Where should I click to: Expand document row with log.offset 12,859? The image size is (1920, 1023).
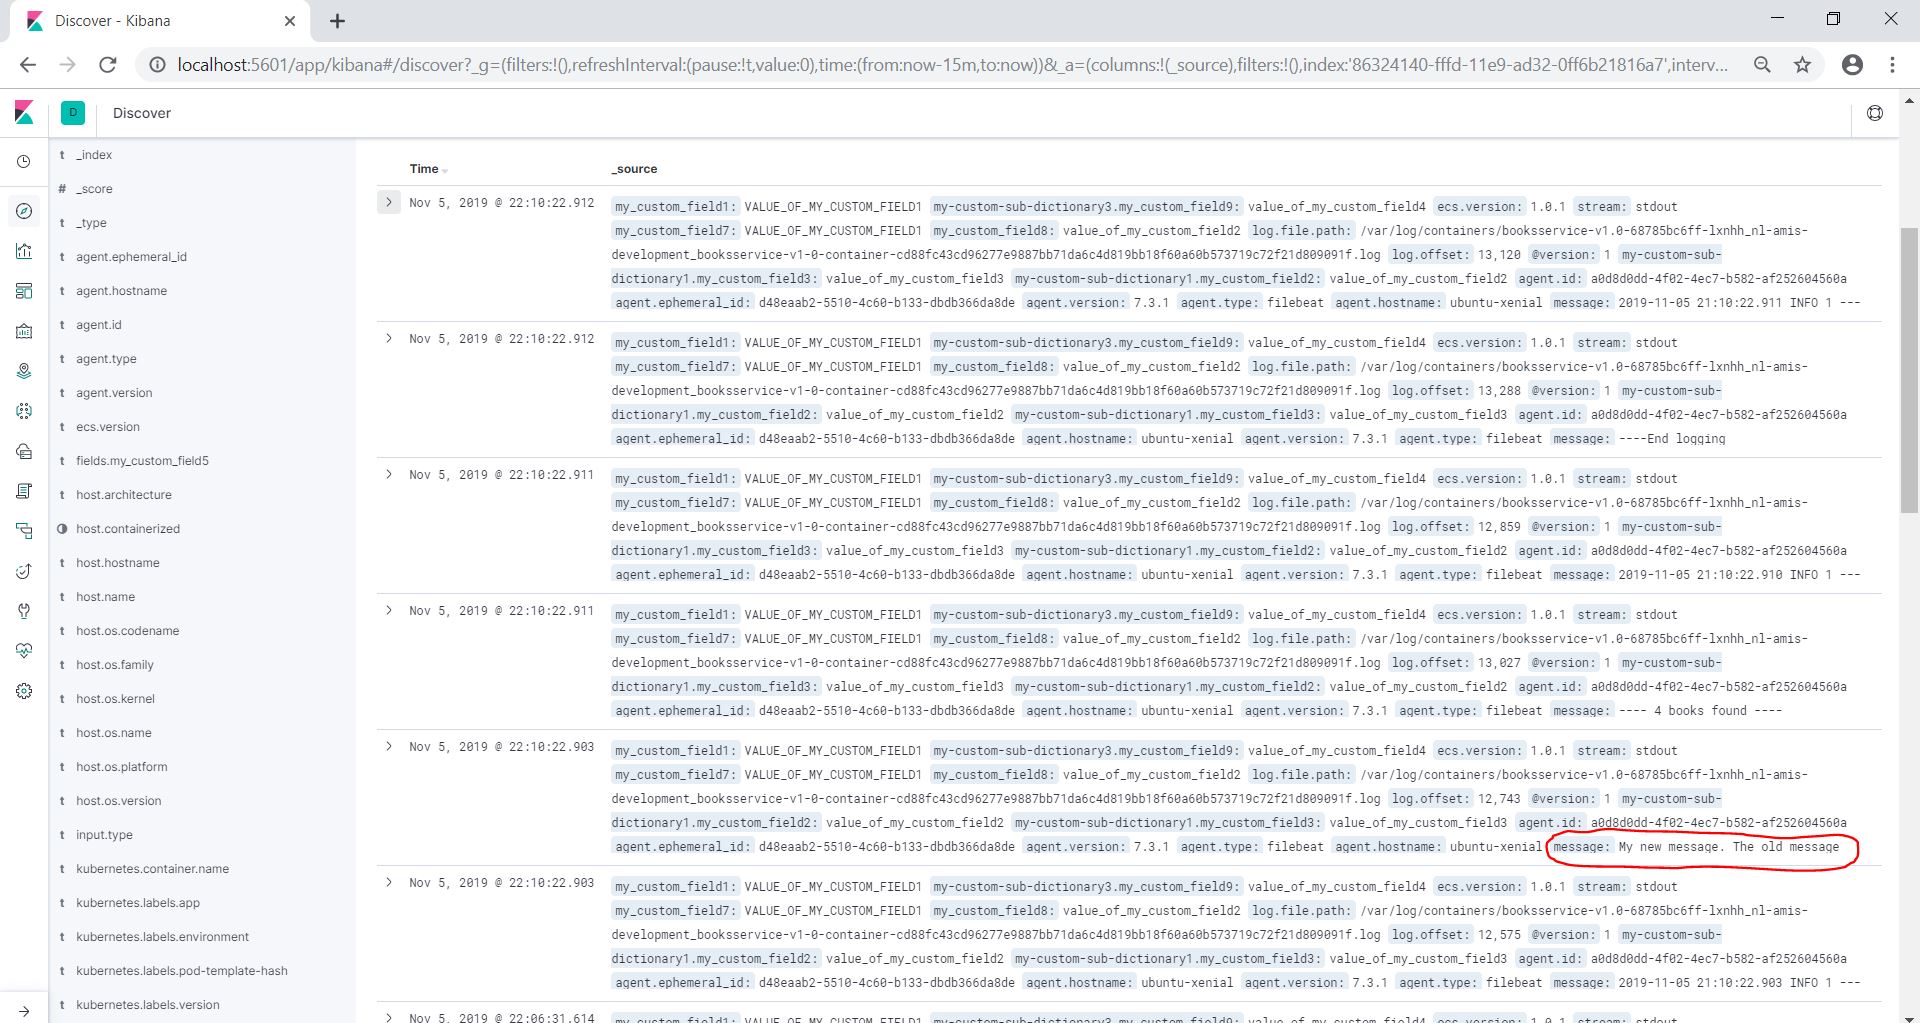click(389, 474)
